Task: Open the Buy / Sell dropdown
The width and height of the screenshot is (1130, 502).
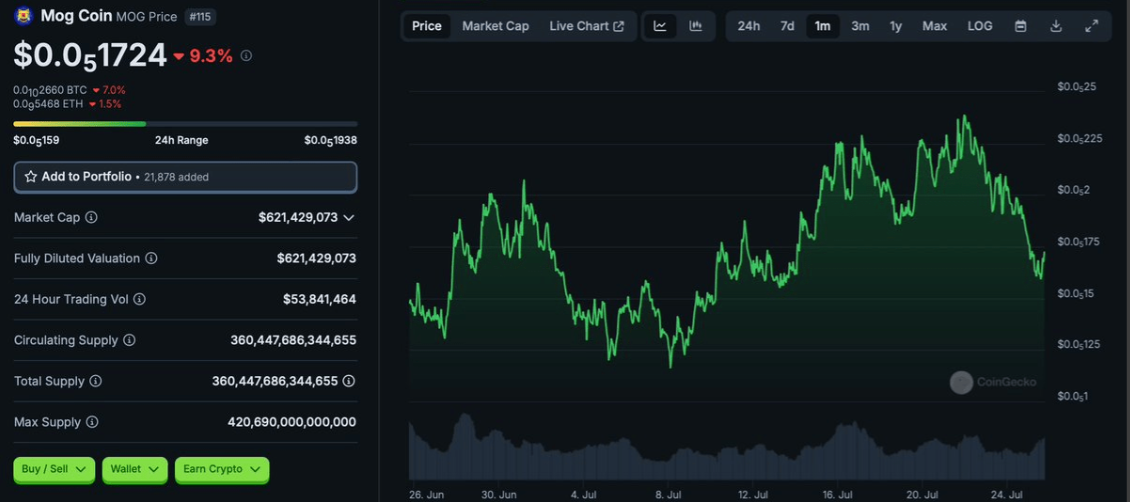Action: 54,469
